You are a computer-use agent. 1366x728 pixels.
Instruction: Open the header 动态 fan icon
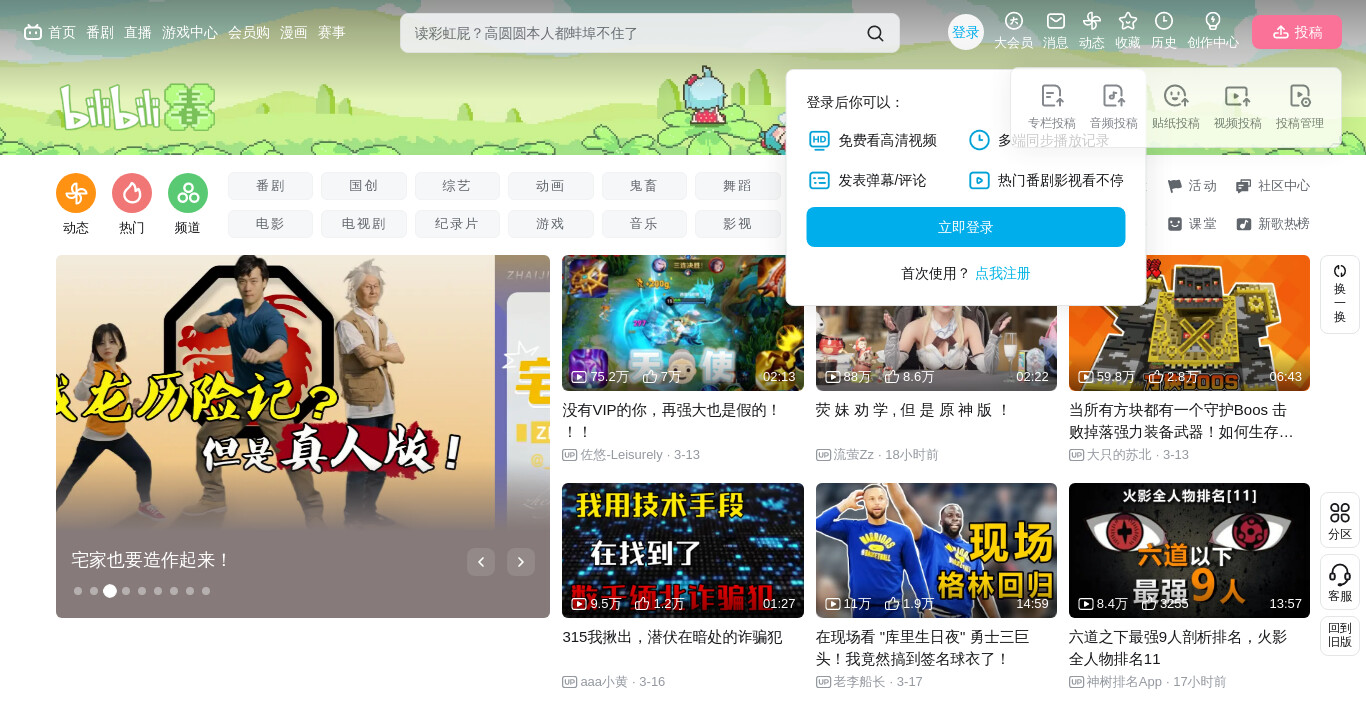pyautogui.click(x=1092, y=21)
